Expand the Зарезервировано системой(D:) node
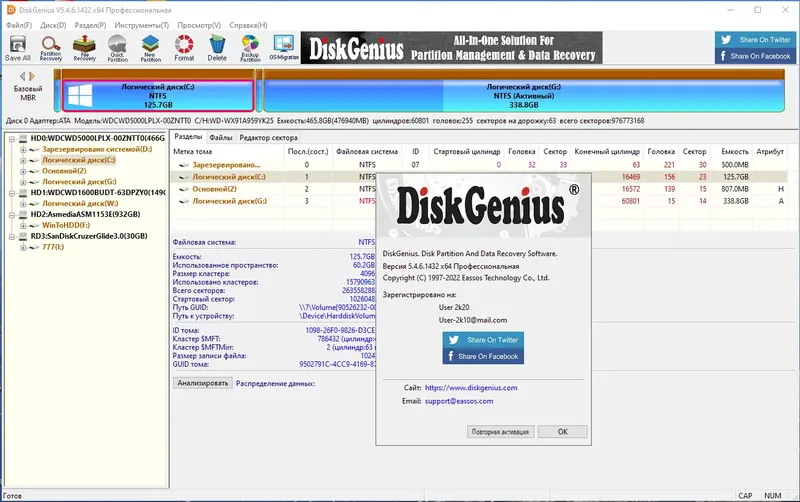 [x=23, y=149]
